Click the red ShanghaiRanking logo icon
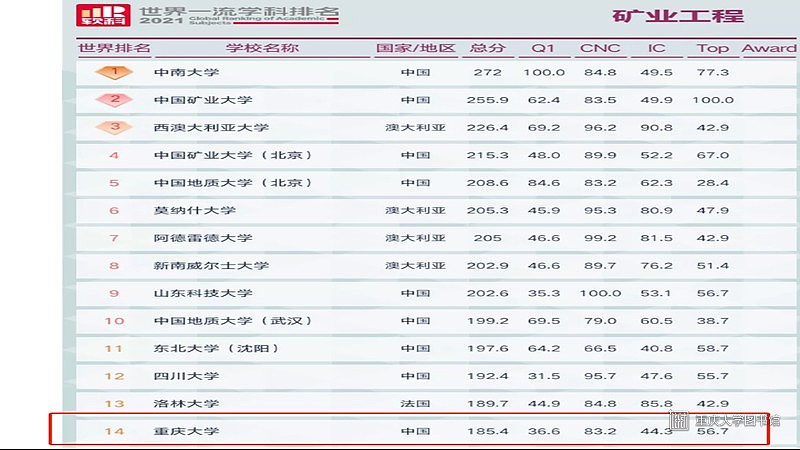This screenshot has height=450, width=800. click(x=107, y=13)
